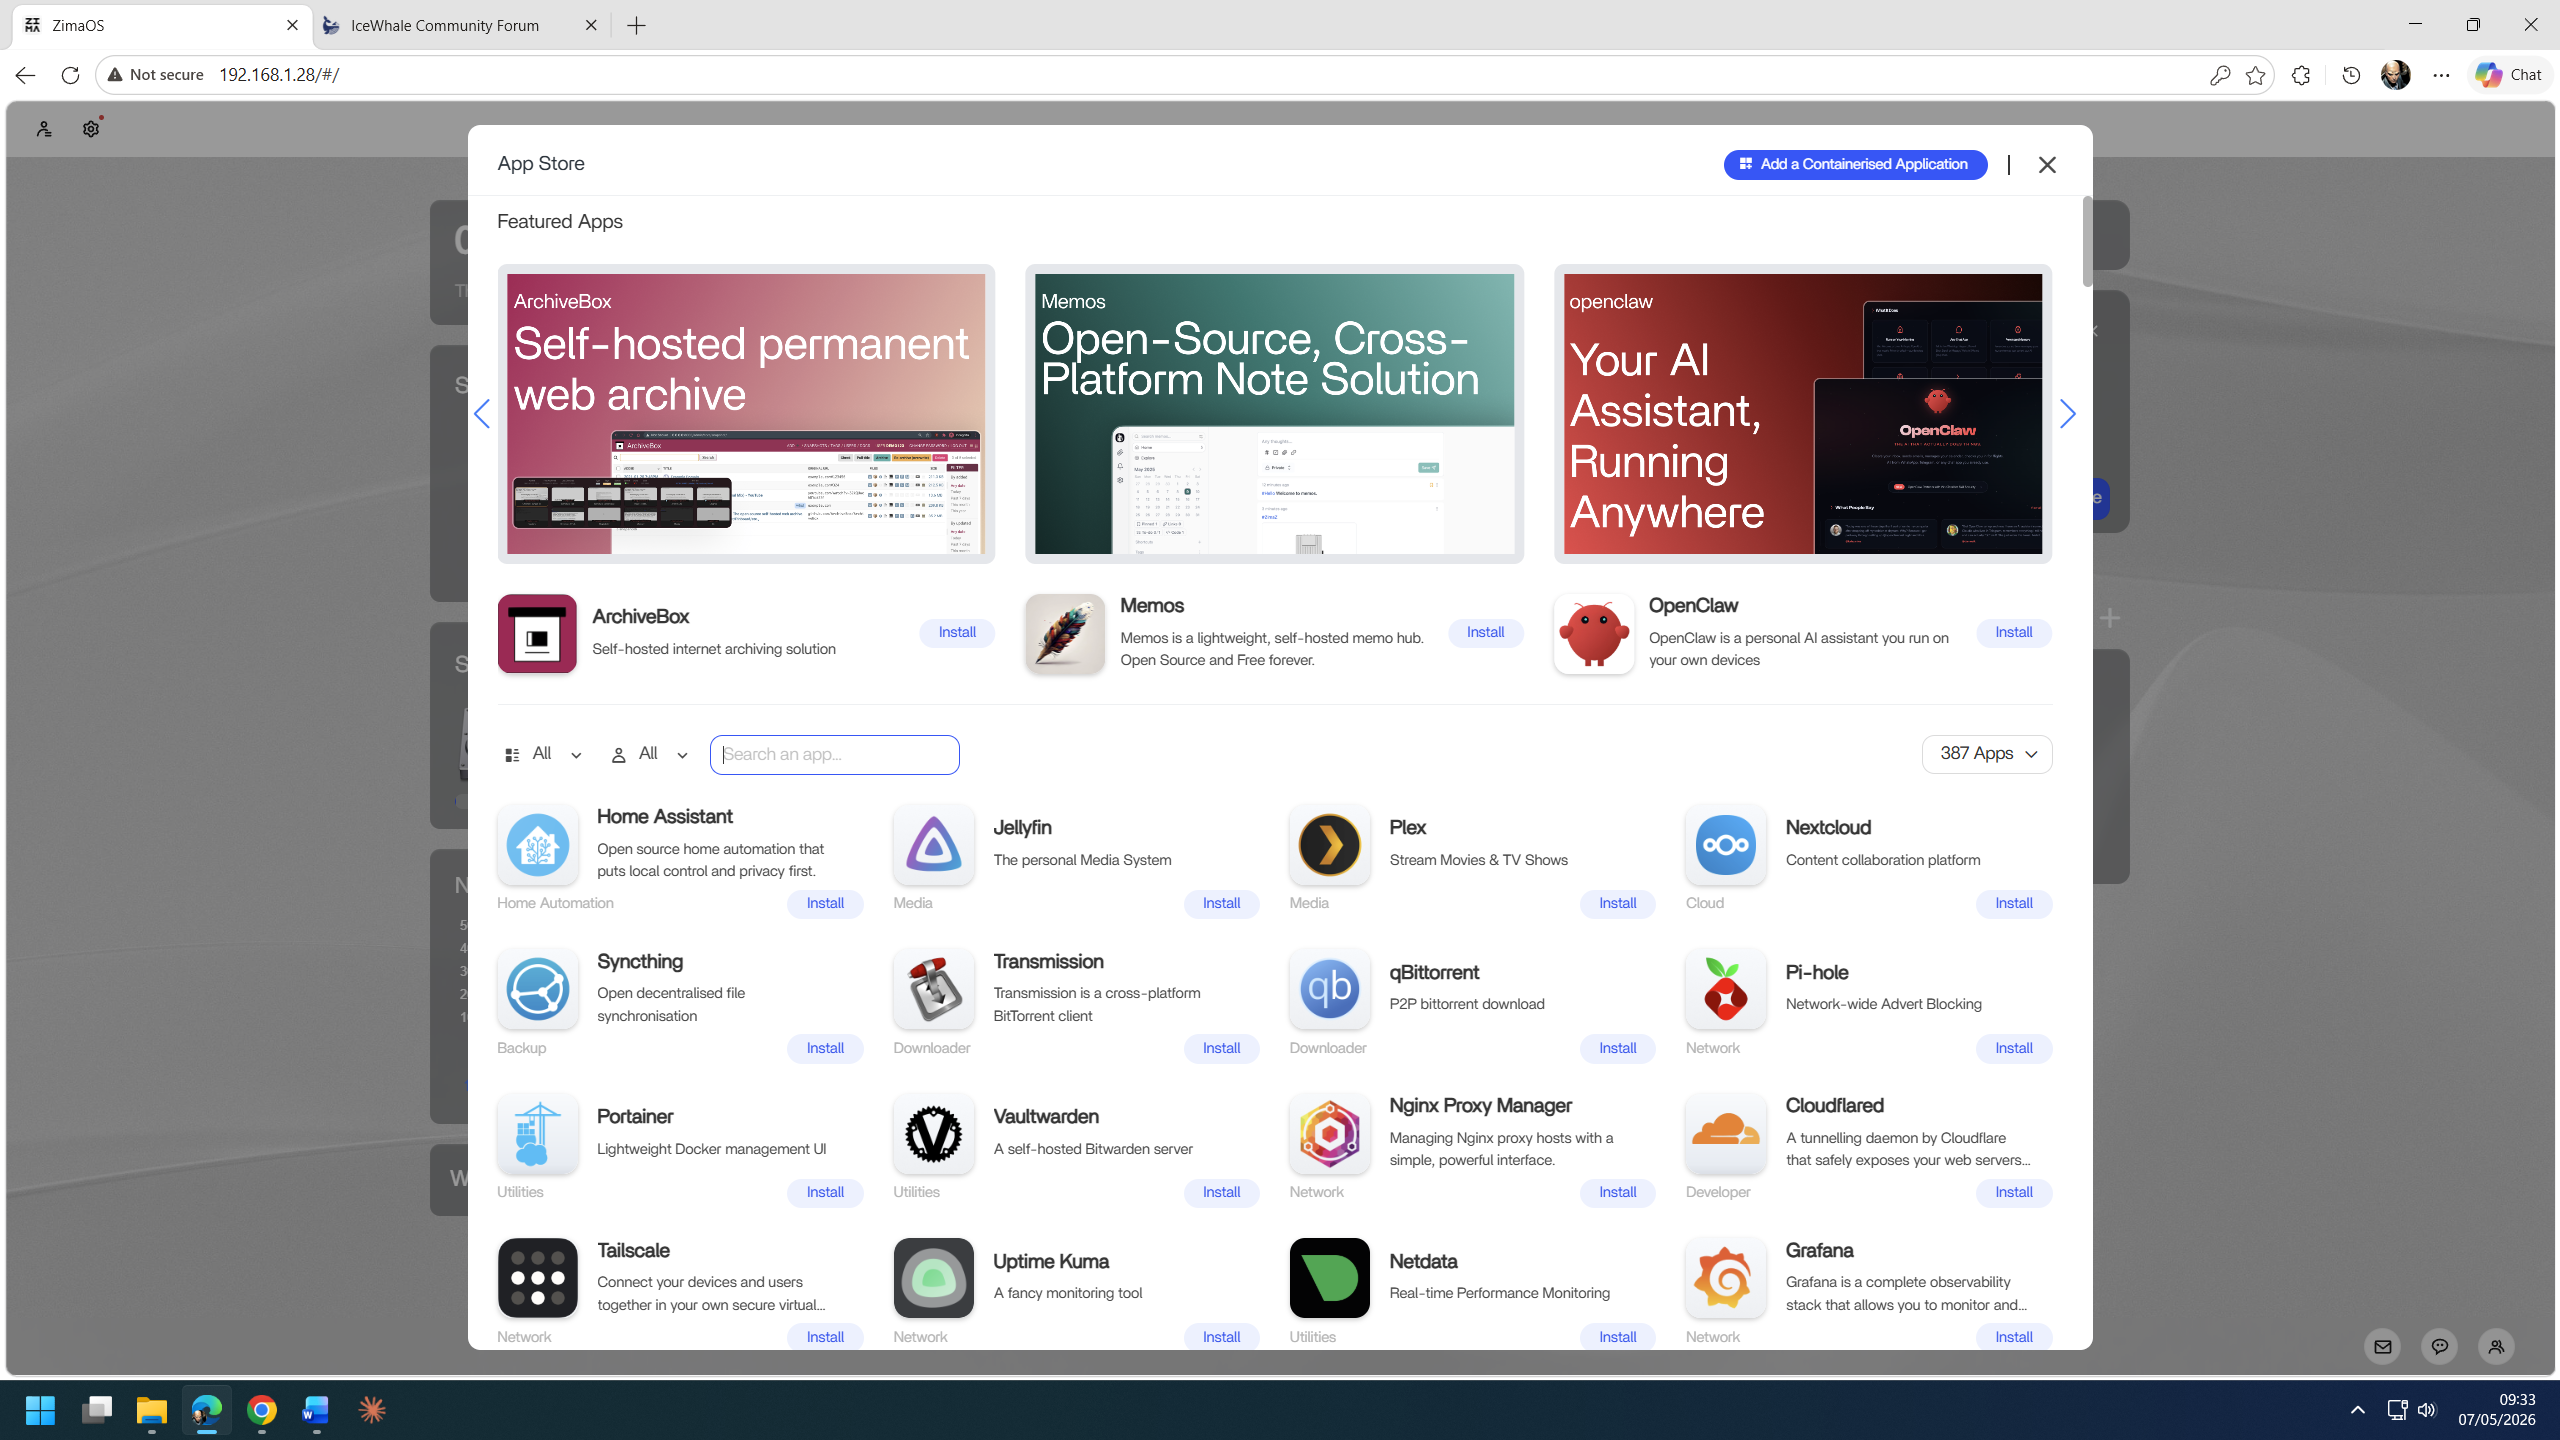Viewport: 2560px width, 1440px height.
Task: Select the Pi-hole app icon
Action: 1725,989
